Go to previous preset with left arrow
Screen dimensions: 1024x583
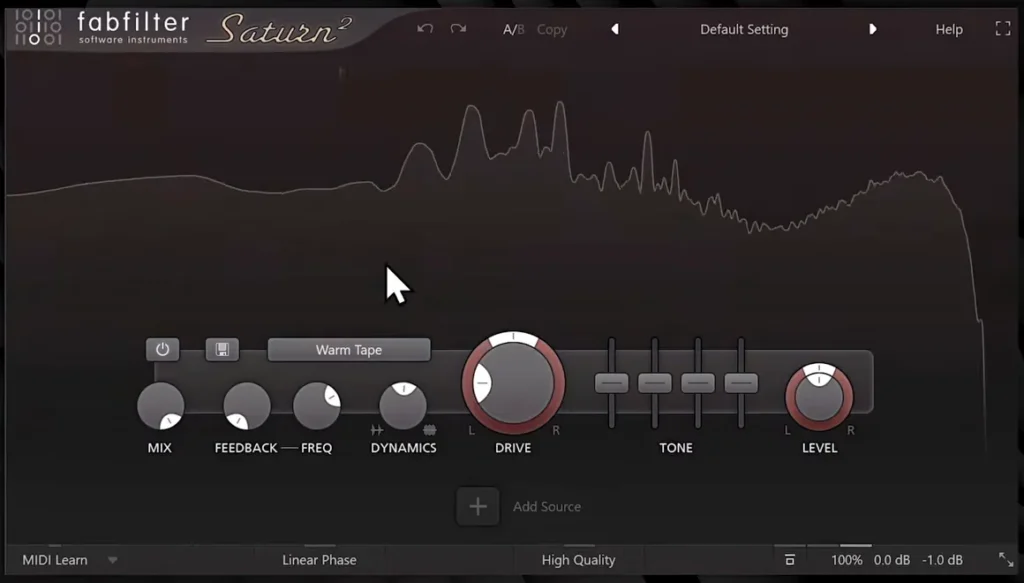(615, 29)
